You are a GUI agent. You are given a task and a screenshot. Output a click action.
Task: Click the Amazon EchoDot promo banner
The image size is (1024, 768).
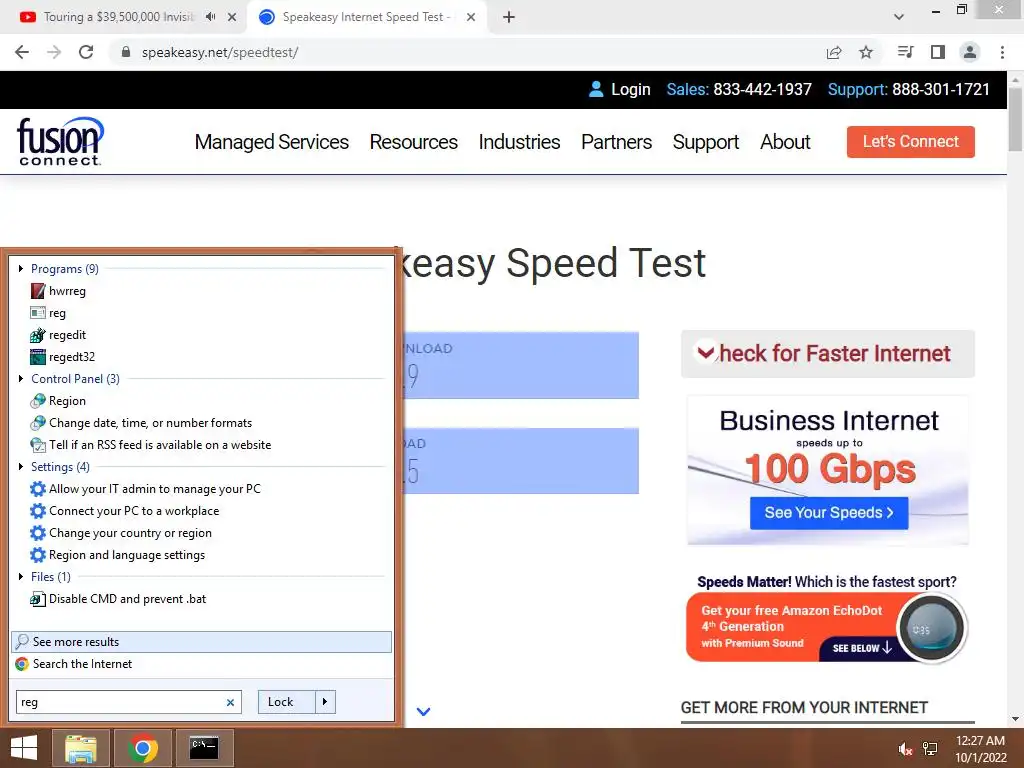click(827, 628)
